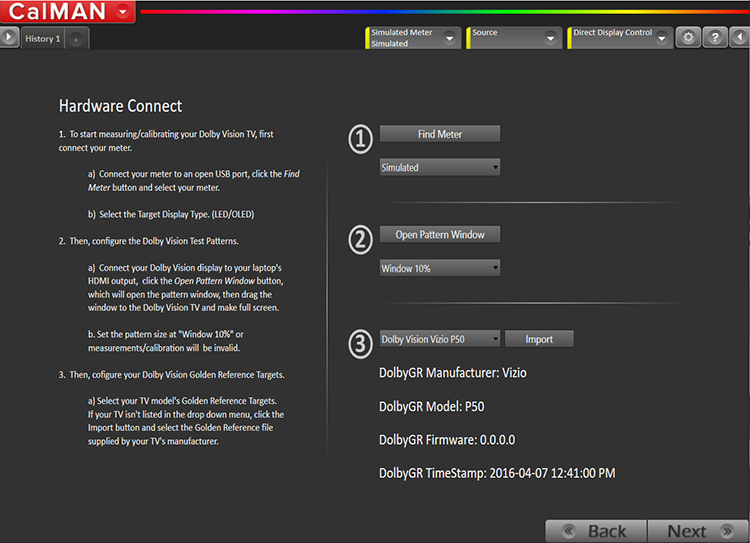The height and width of the screenshot is (543, 750).
Task: Expand the left panel arrow icon
Action: click(x=9, y=37)
